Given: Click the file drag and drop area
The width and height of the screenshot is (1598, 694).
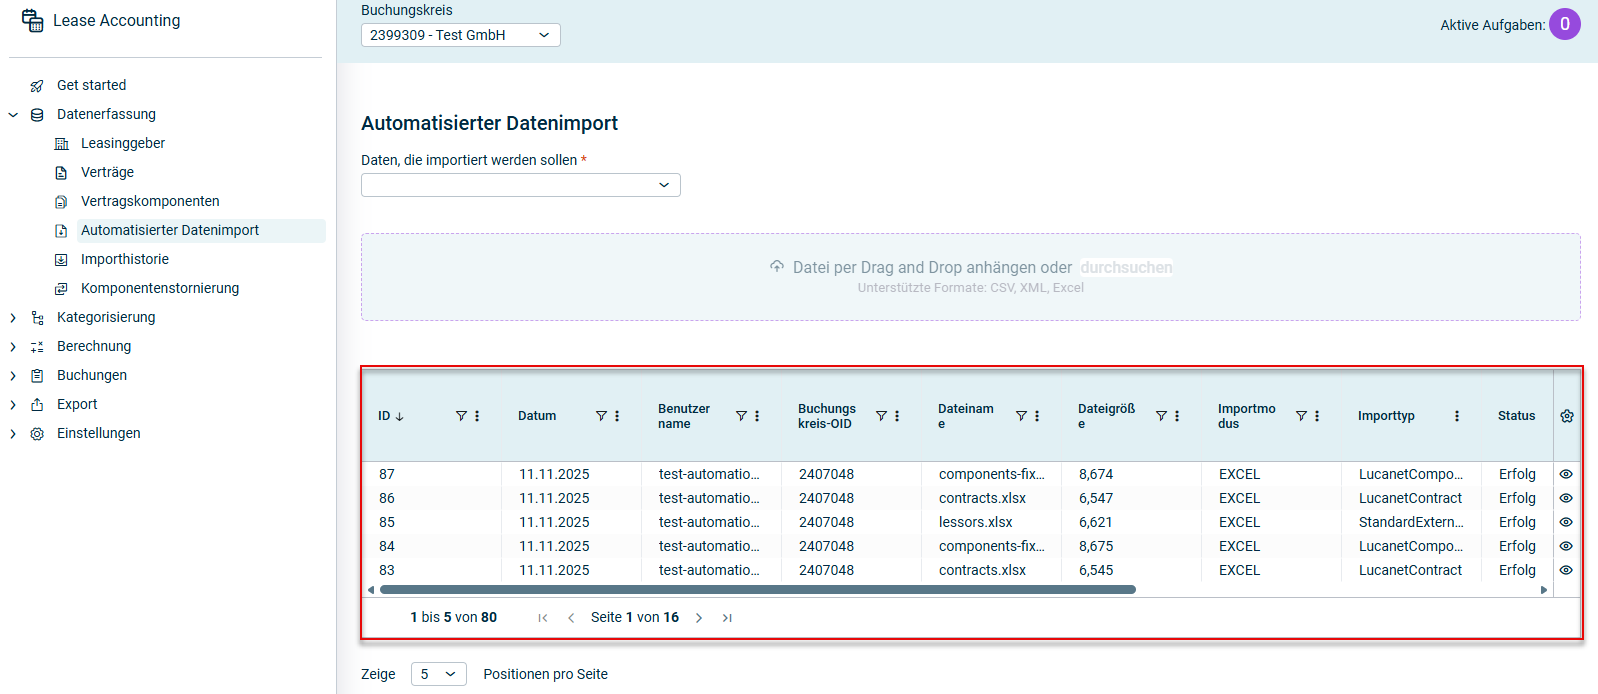Looking at the screenshot, I should coord(970,277).
